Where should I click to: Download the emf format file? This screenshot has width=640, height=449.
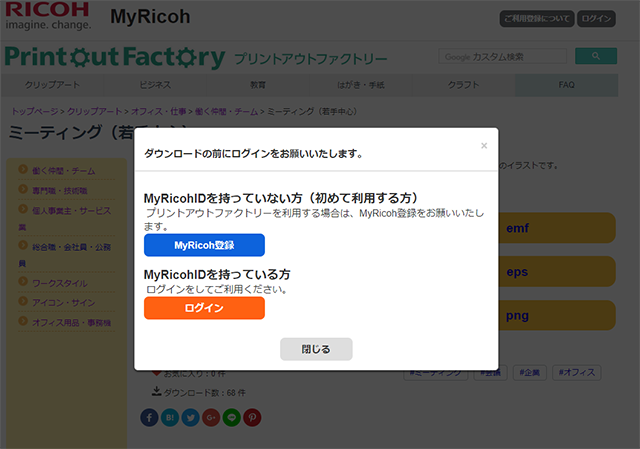click(x=557, y=228)
